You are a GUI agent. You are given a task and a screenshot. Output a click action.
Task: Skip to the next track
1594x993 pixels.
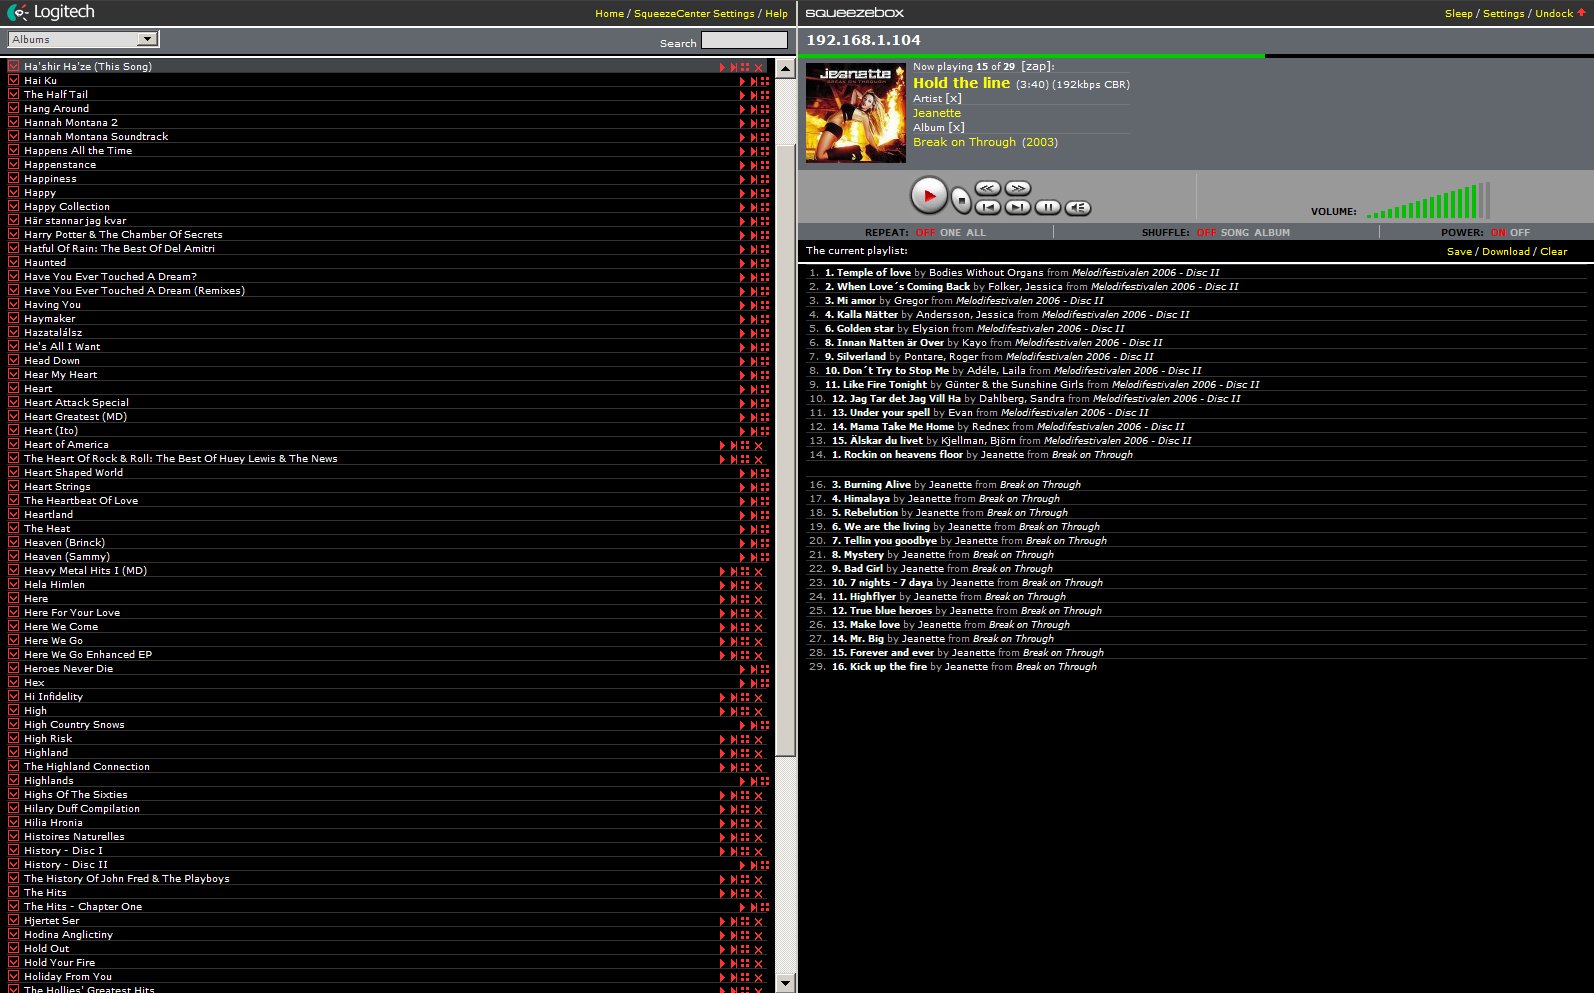[x=1018, y=207]
